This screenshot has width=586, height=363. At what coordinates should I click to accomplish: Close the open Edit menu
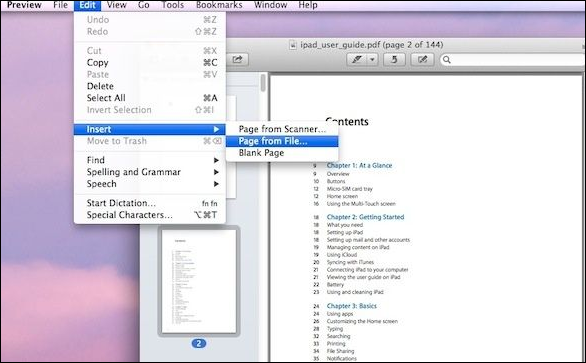87,5
